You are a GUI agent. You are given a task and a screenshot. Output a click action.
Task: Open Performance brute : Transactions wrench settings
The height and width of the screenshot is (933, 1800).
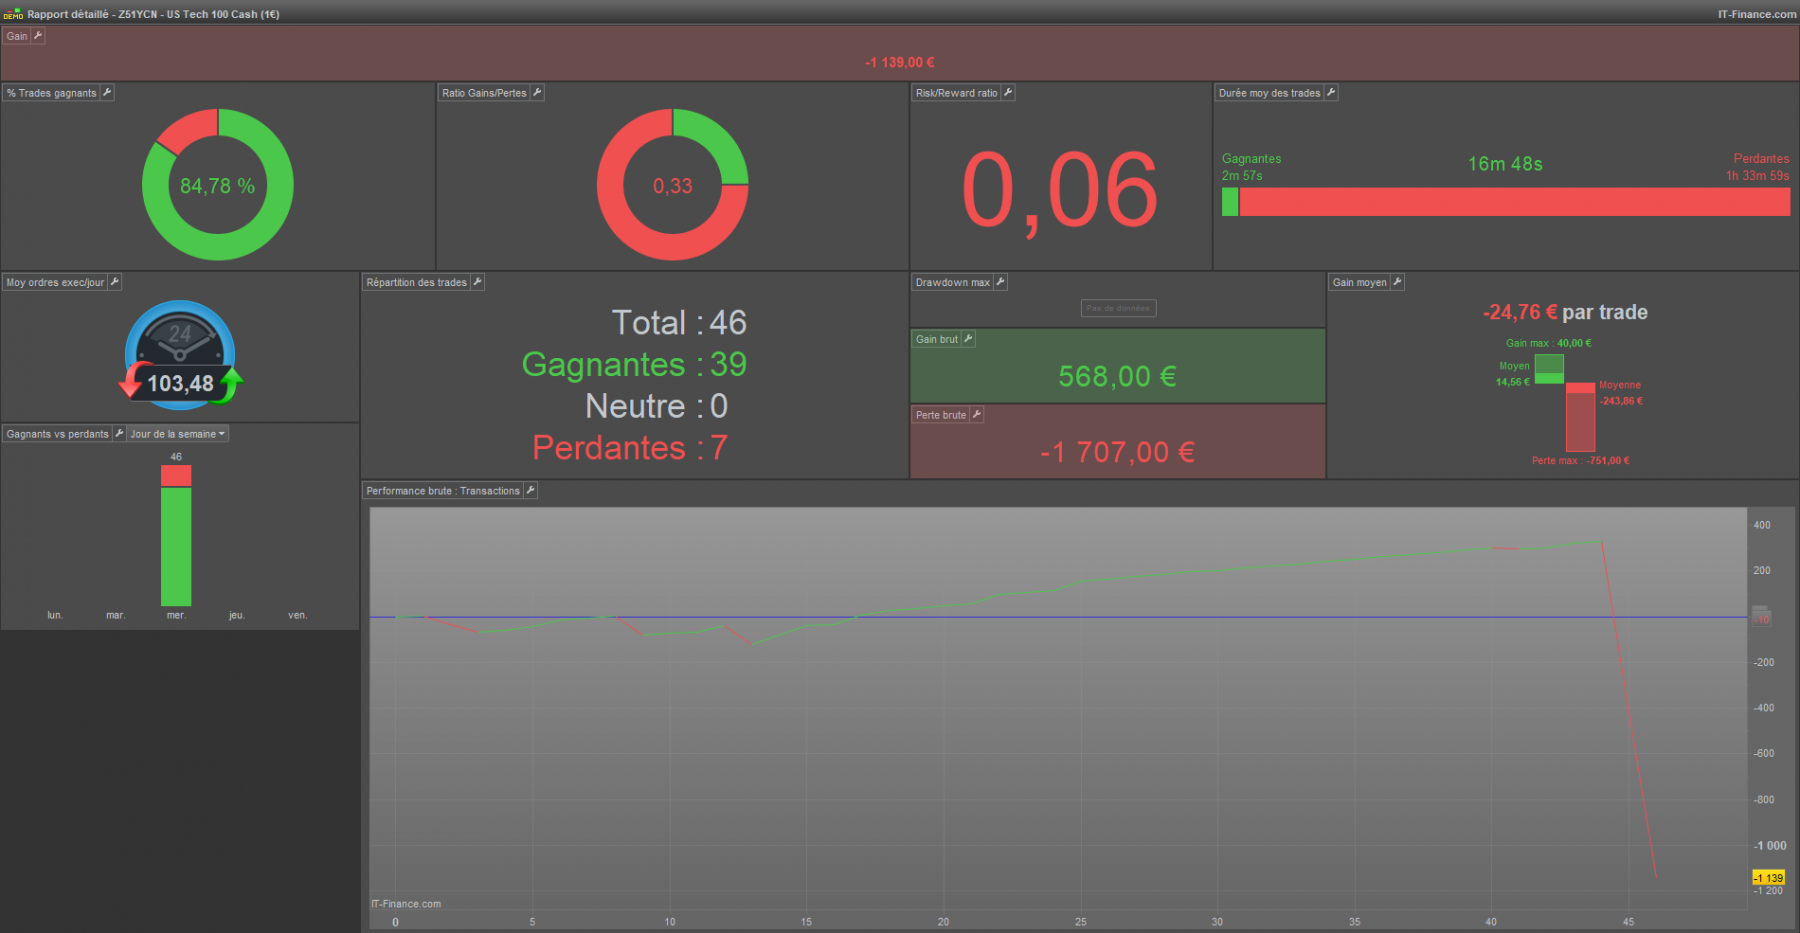point(531,490)
